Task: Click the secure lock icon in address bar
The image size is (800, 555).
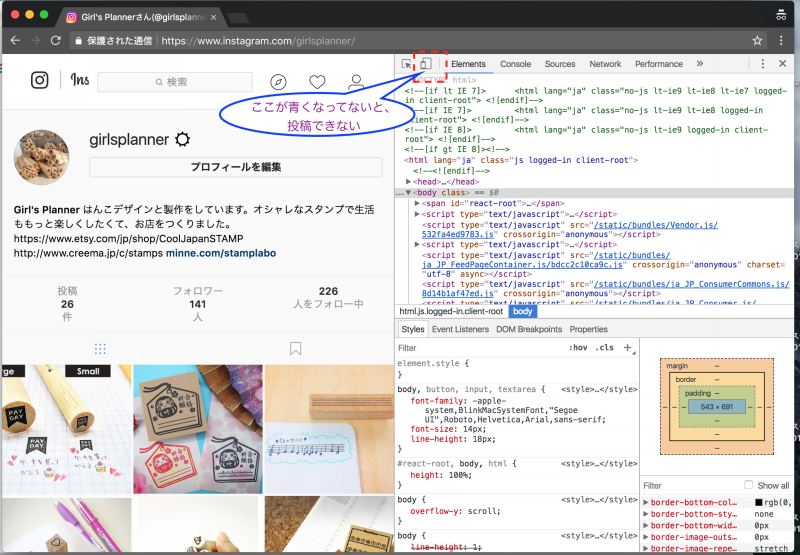Action: tap(79, 41)
